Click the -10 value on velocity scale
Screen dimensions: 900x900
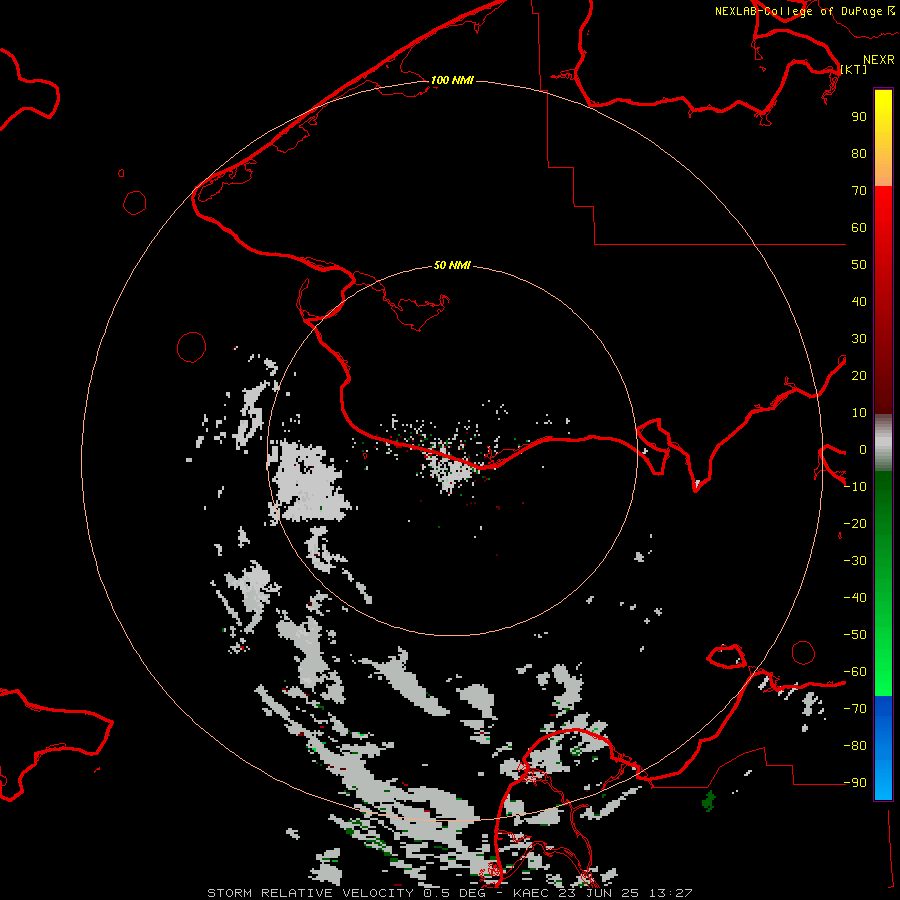coord(855,487)
